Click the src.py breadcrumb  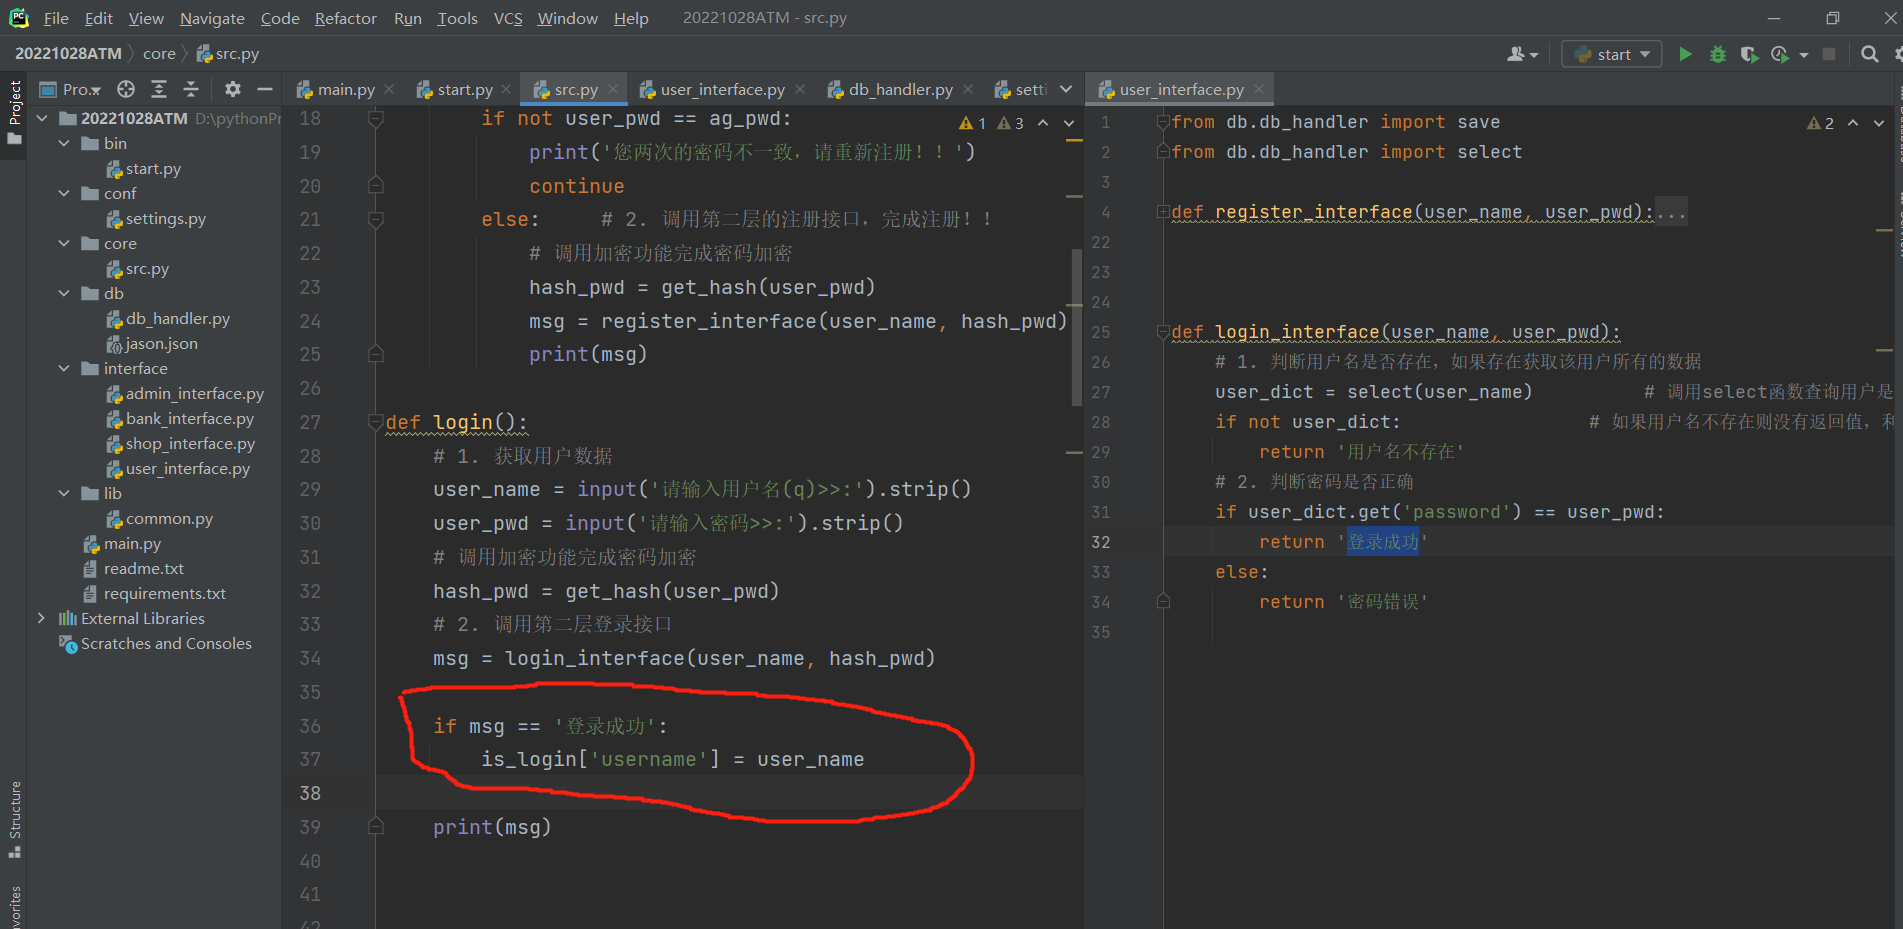pyautogui.click(x=227, y=54)
